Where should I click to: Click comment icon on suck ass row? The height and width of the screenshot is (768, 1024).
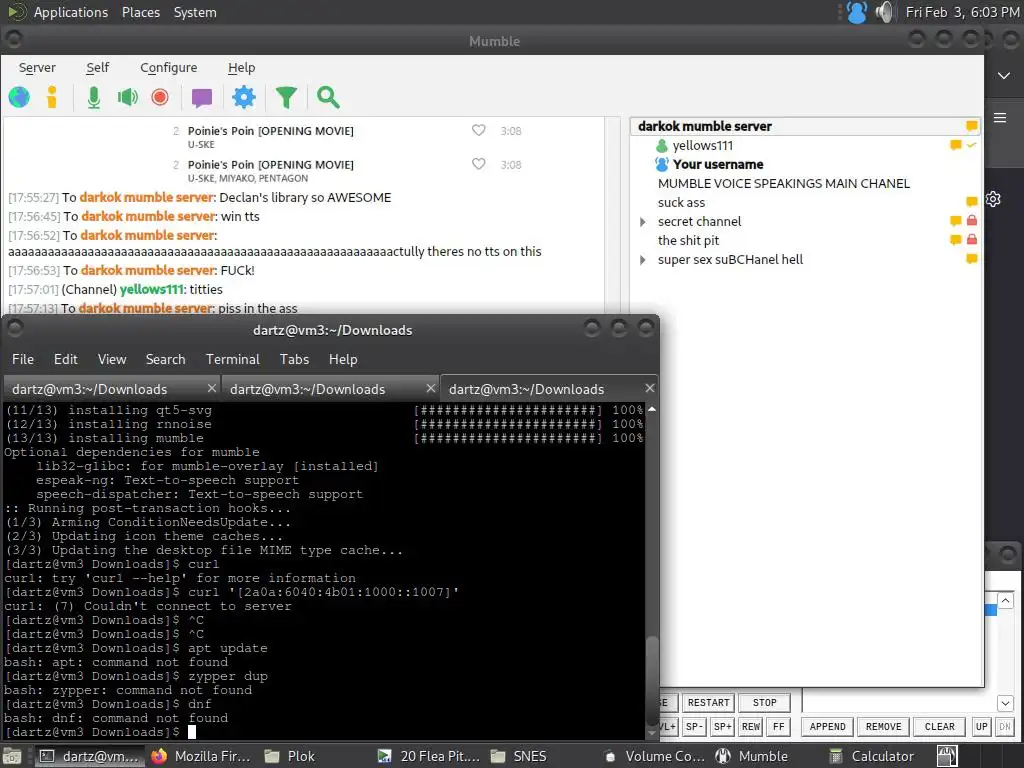point(971,202)
